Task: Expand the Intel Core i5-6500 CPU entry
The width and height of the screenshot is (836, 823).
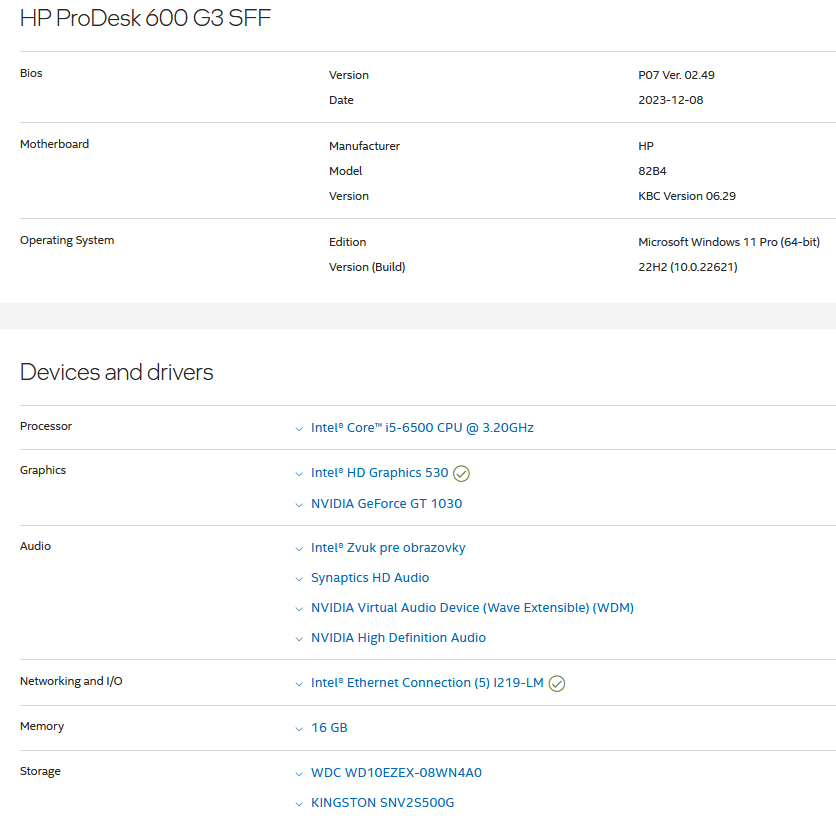Action: pos(299,428)
